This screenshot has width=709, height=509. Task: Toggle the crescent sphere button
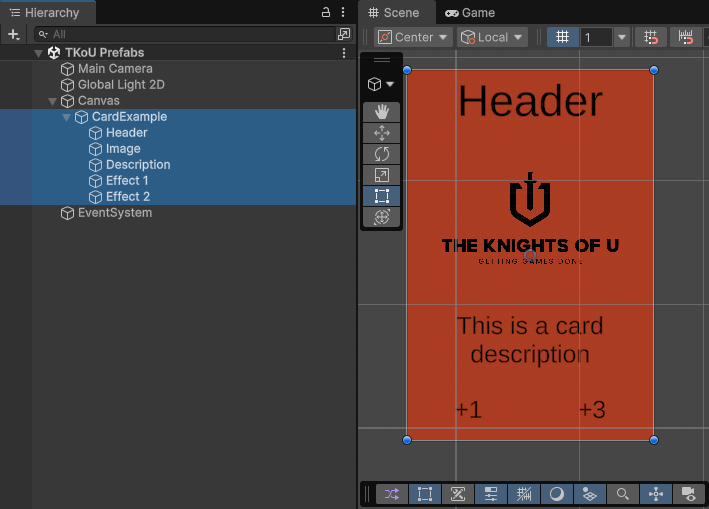[x=557, y=494]
